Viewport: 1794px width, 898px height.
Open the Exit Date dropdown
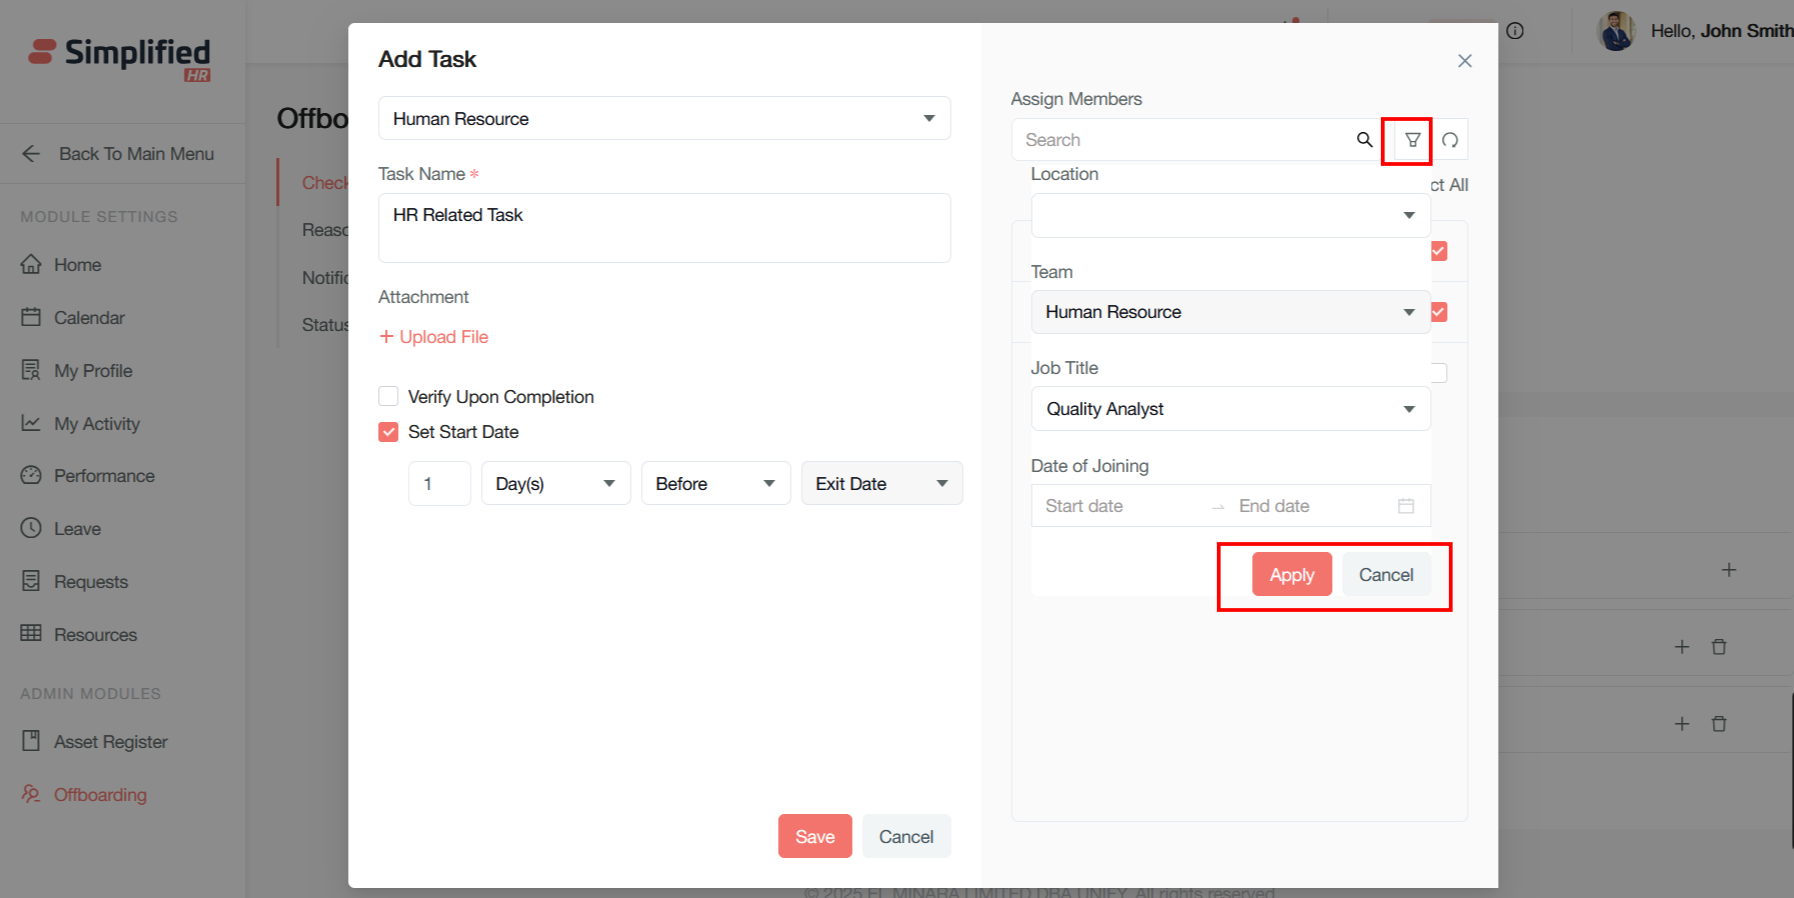pos(881,484)
